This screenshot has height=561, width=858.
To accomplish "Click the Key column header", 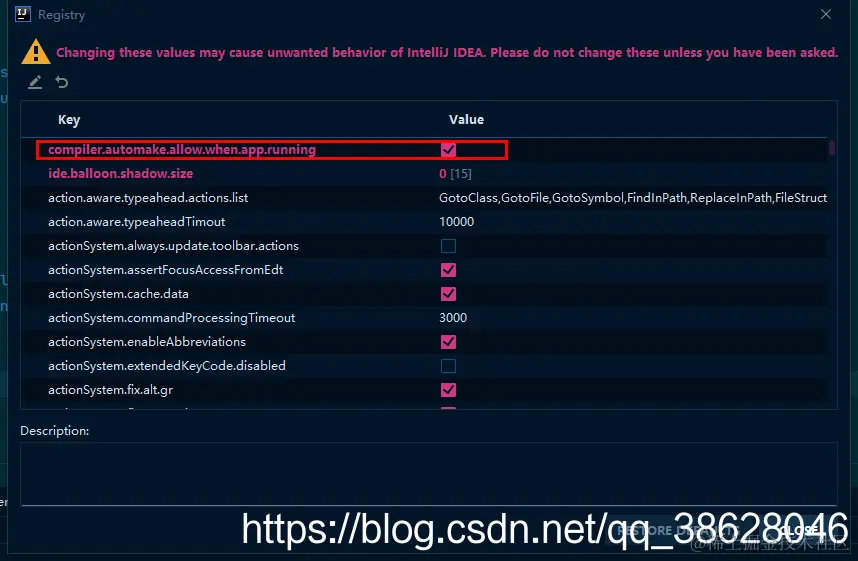I will point(69,119).
